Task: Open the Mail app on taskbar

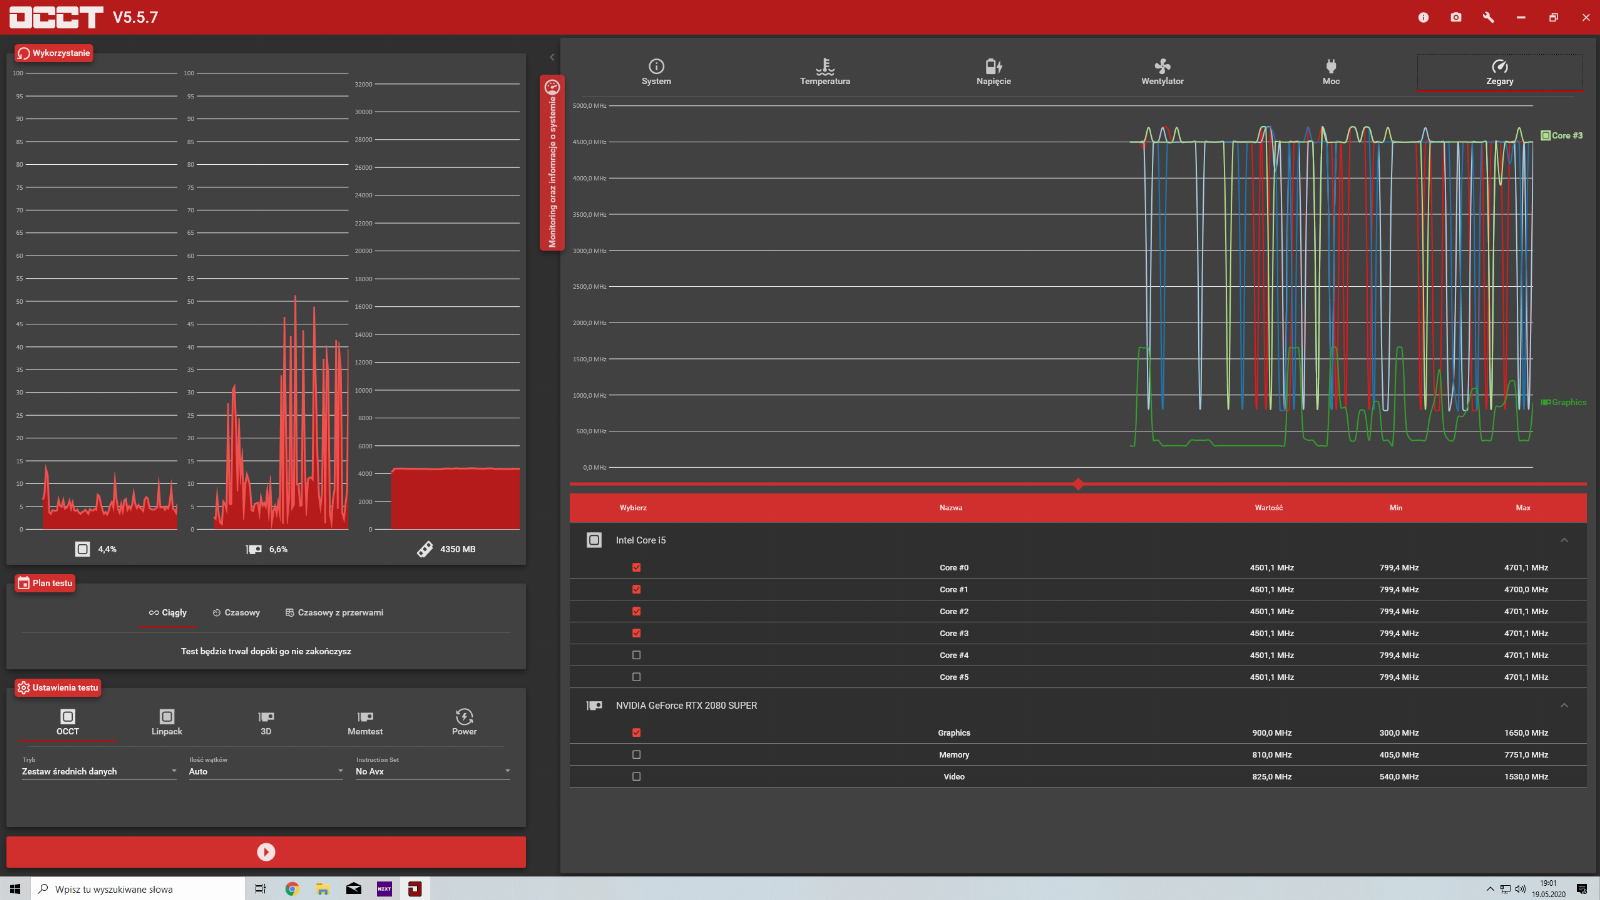Action: 353,889
